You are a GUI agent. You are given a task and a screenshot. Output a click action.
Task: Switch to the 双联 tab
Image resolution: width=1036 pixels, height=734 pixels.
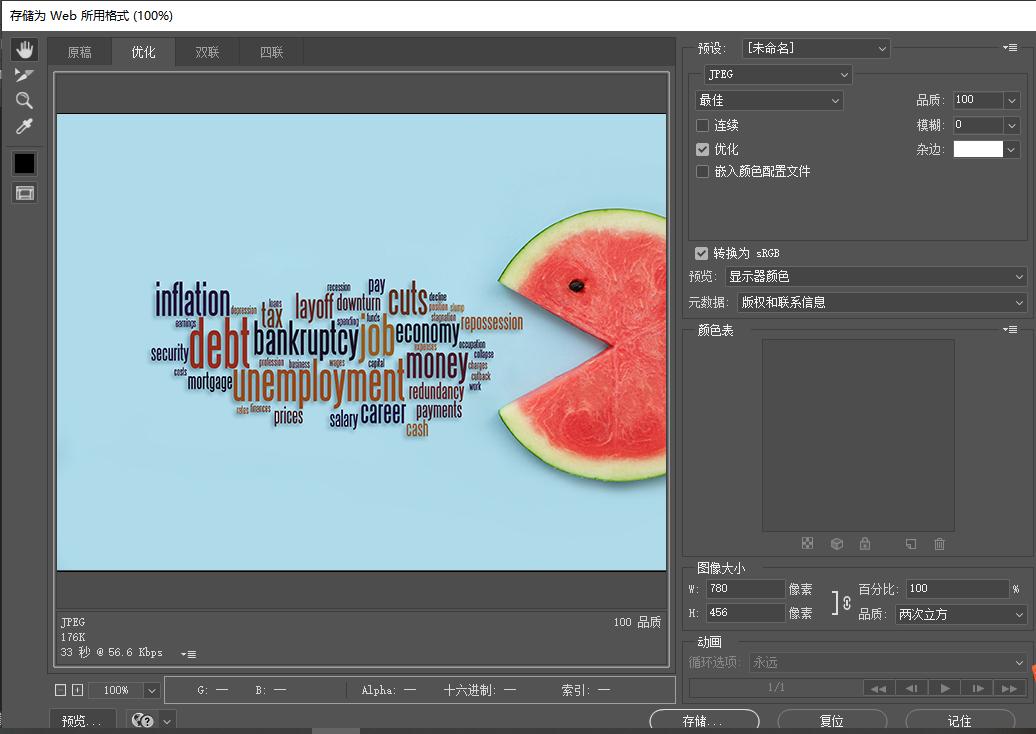207,53
